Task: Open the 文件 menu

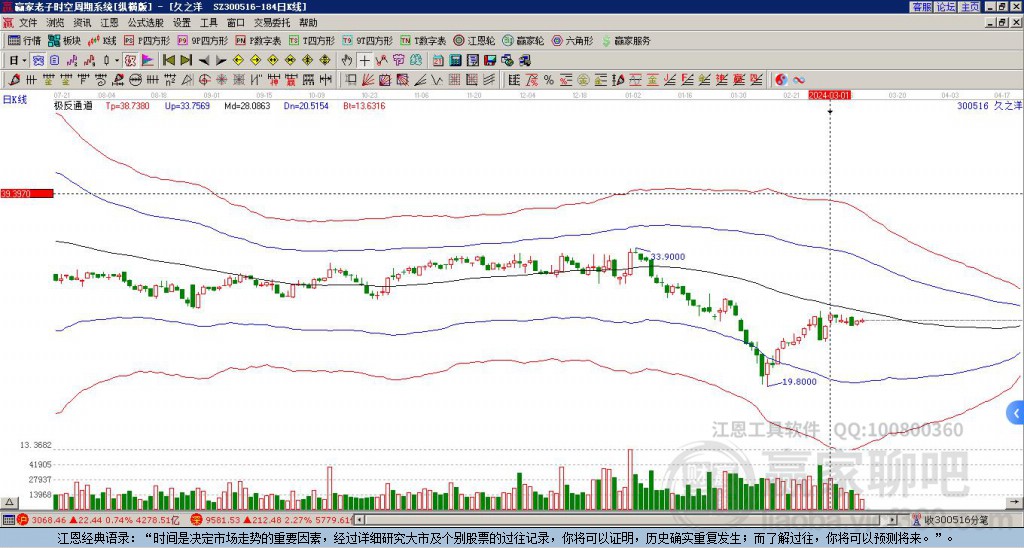Action: coord(28,23)
